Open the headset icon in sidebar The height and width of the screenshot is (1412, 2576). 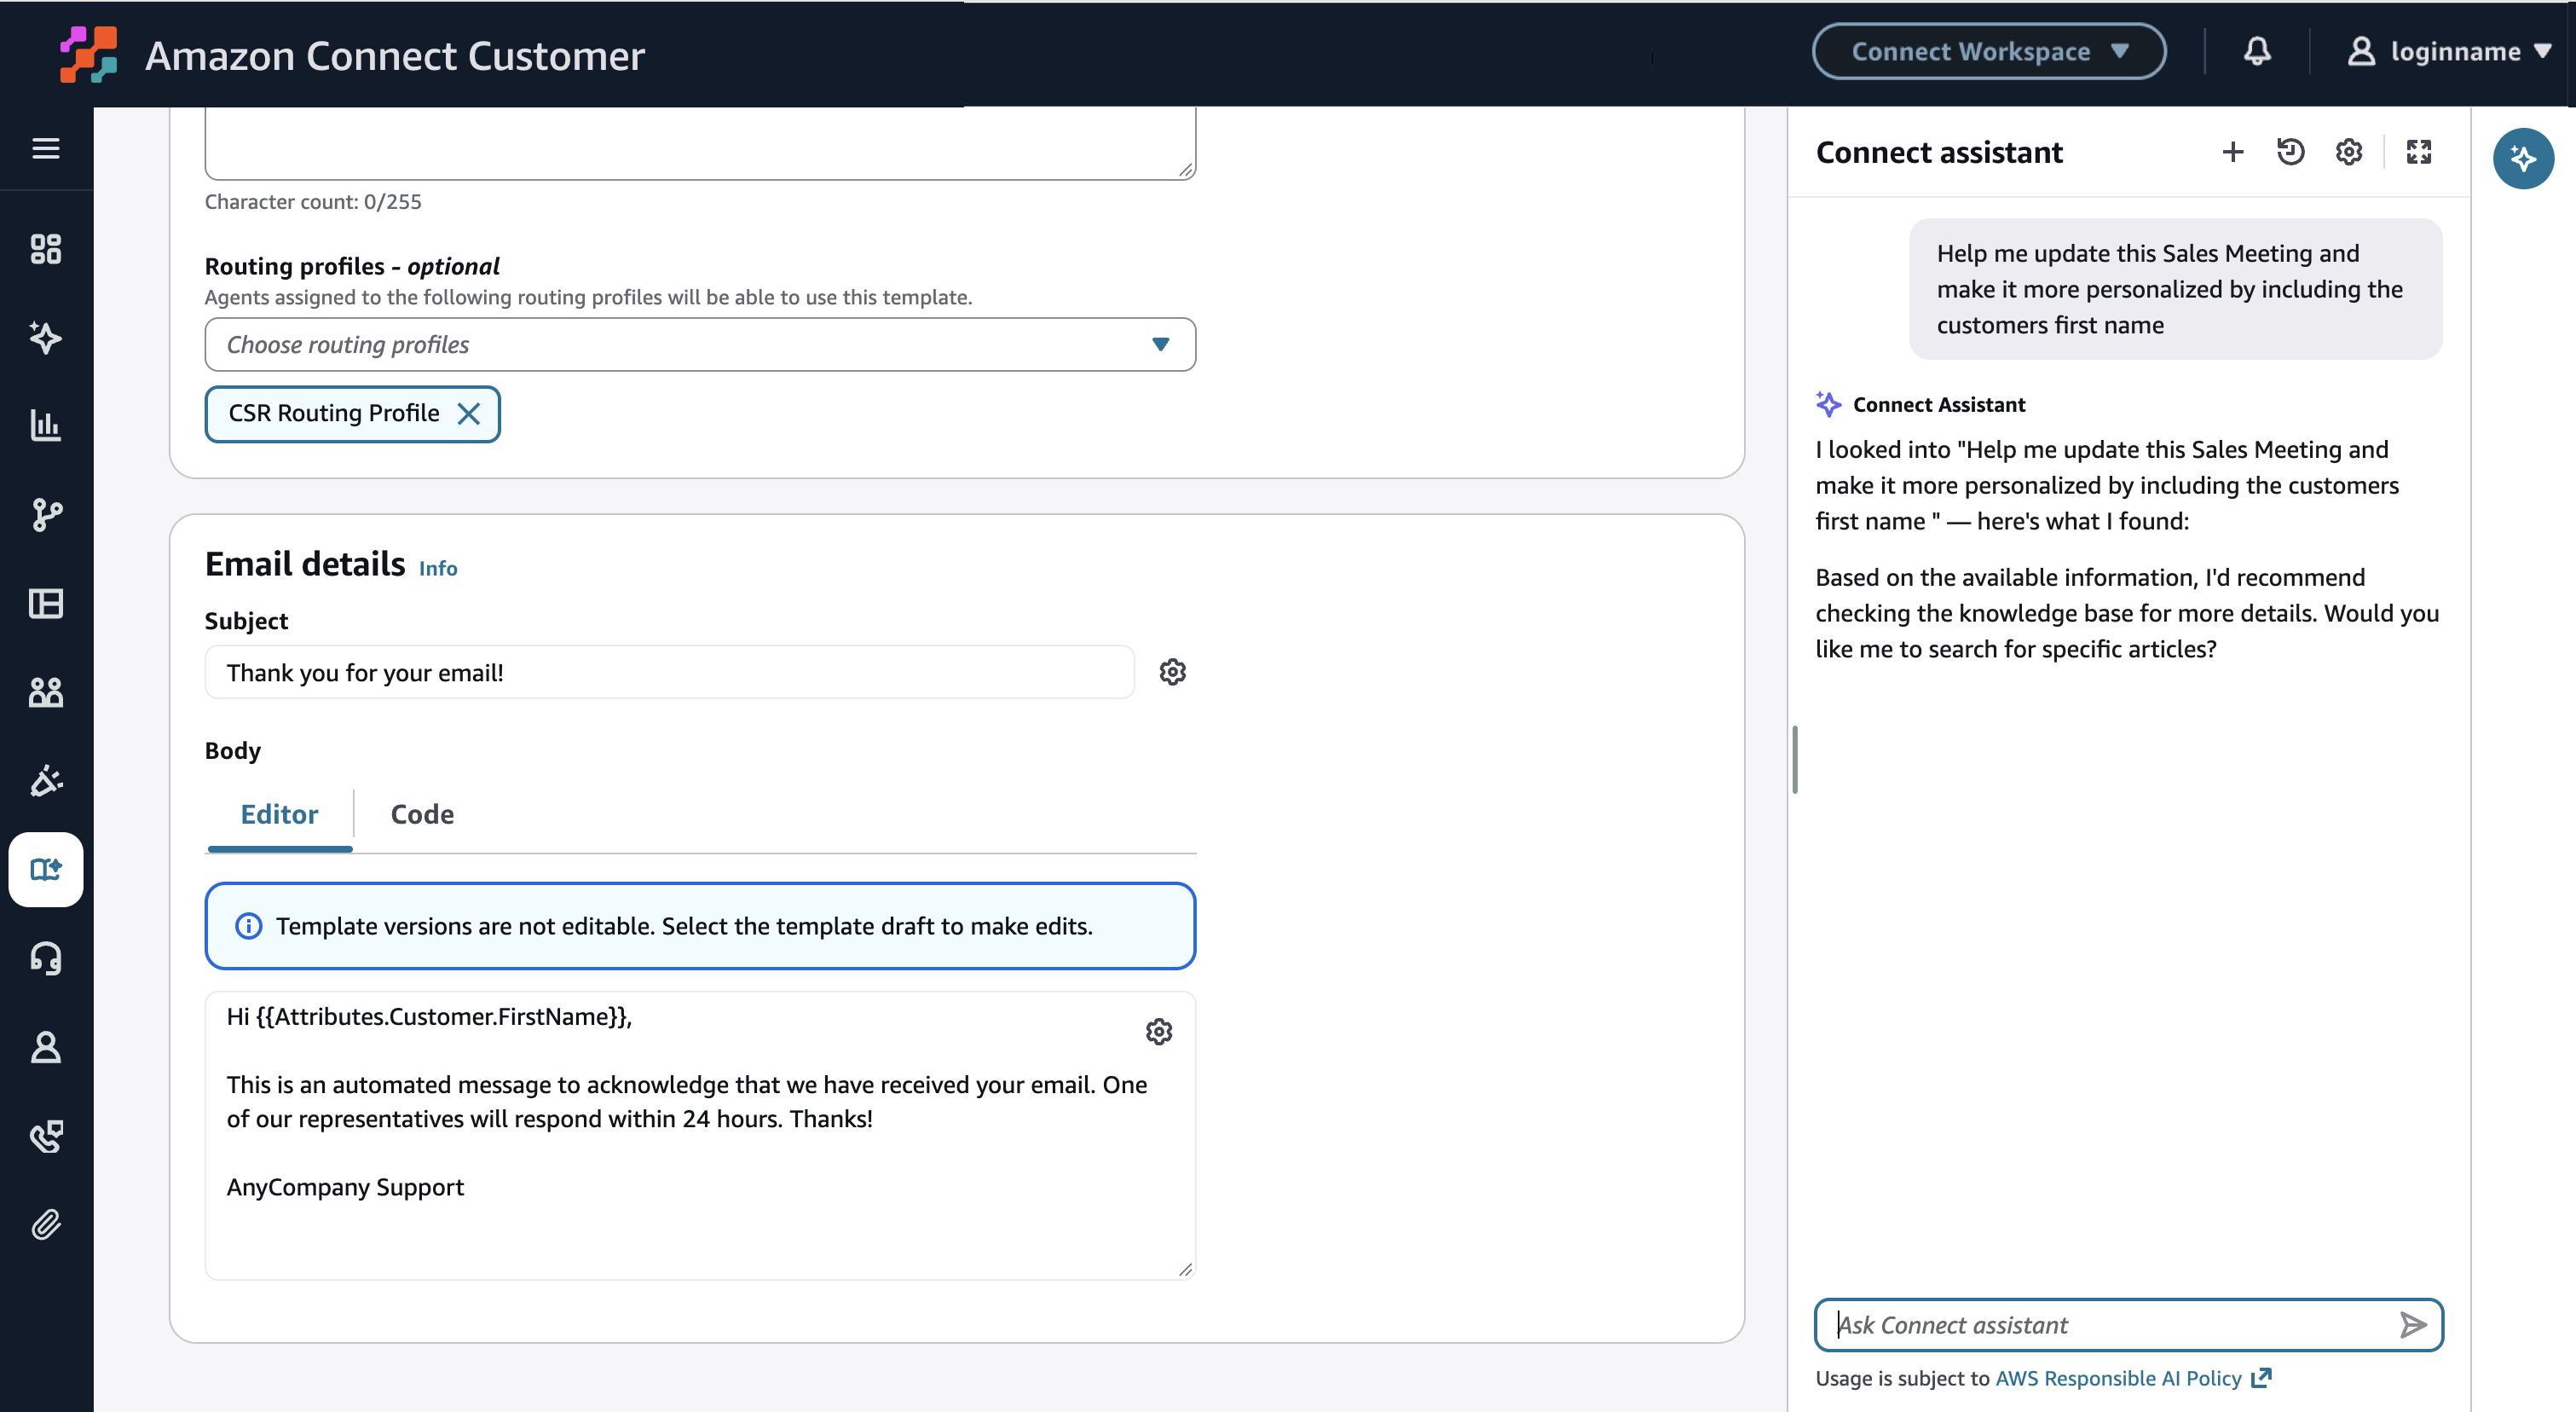[x=46, y=958]
